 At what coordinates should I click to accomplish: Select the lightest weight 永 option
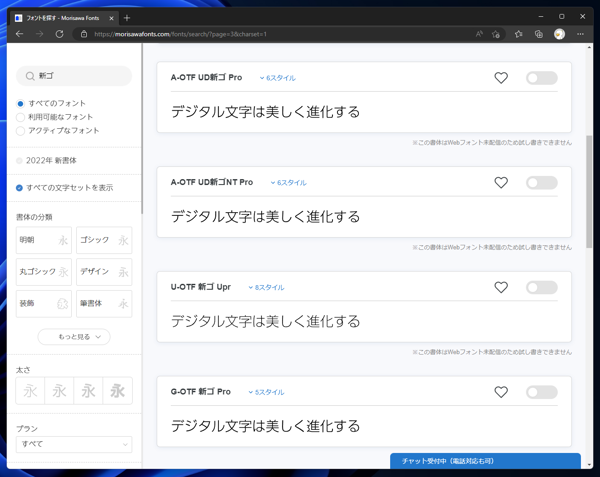point(30,391)
